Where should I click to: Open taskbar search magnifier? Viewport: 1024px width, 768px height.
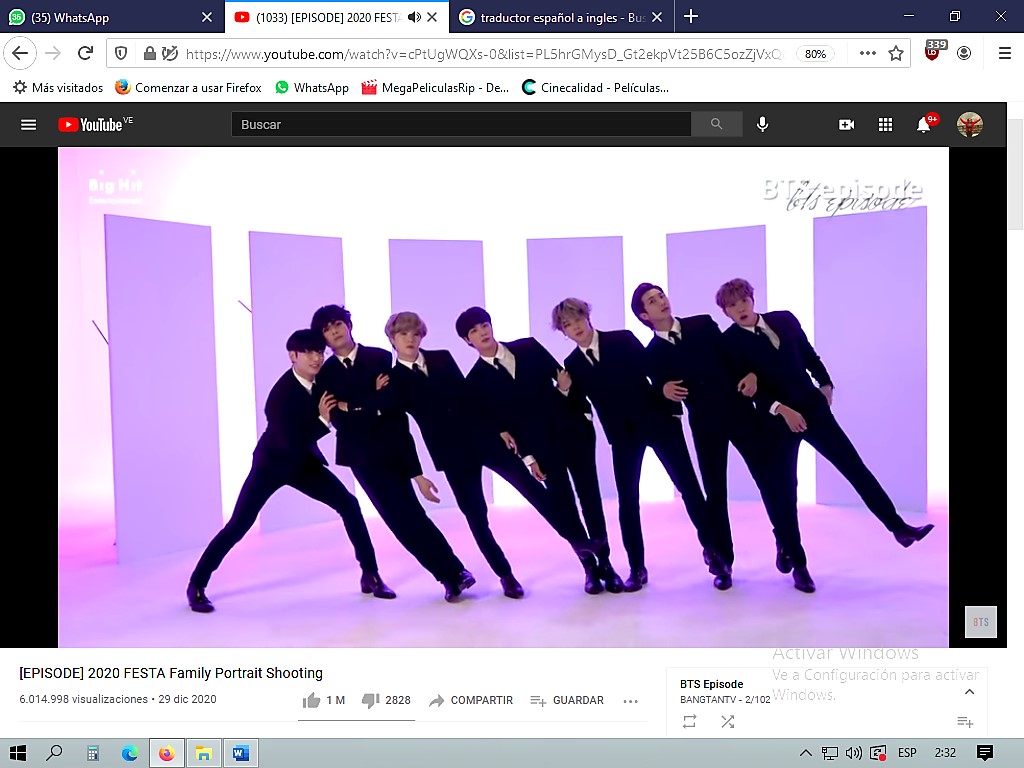(x=54, y=753)
